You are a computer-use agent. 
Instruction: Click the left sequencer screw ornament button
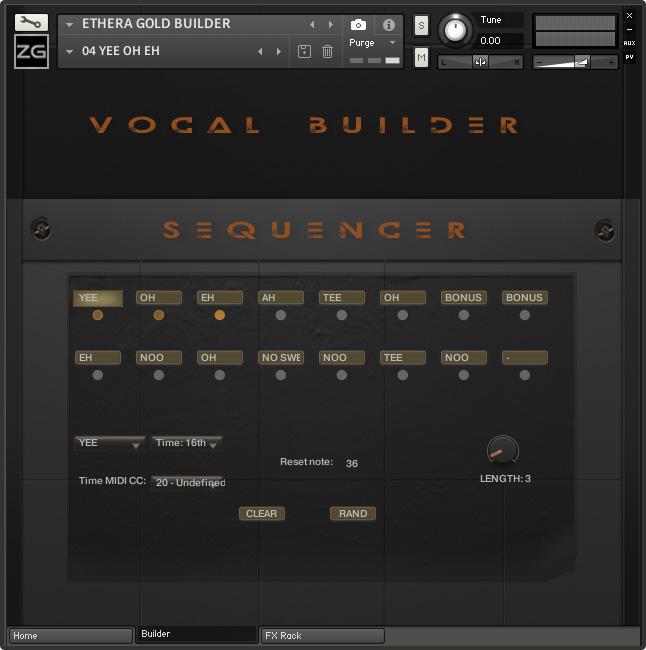[41, 228]
